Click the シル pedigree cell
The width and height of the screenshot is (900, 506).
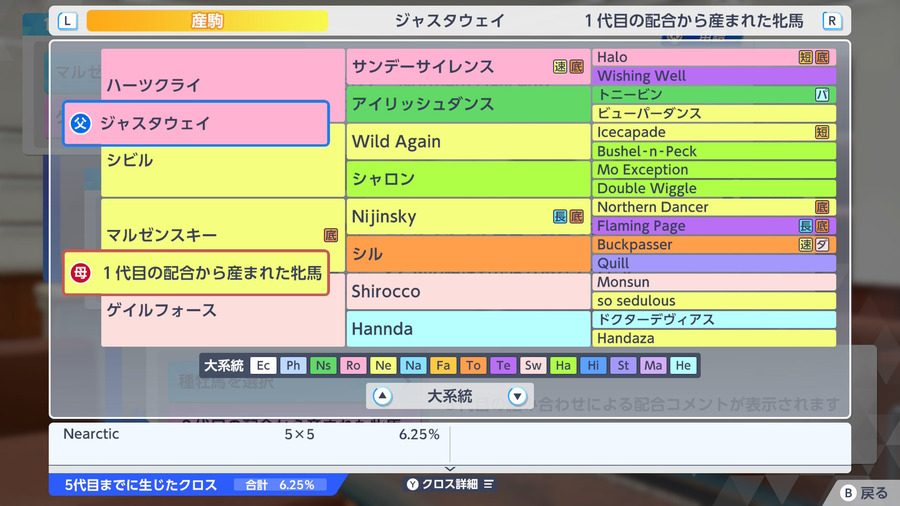pos(468,254)
